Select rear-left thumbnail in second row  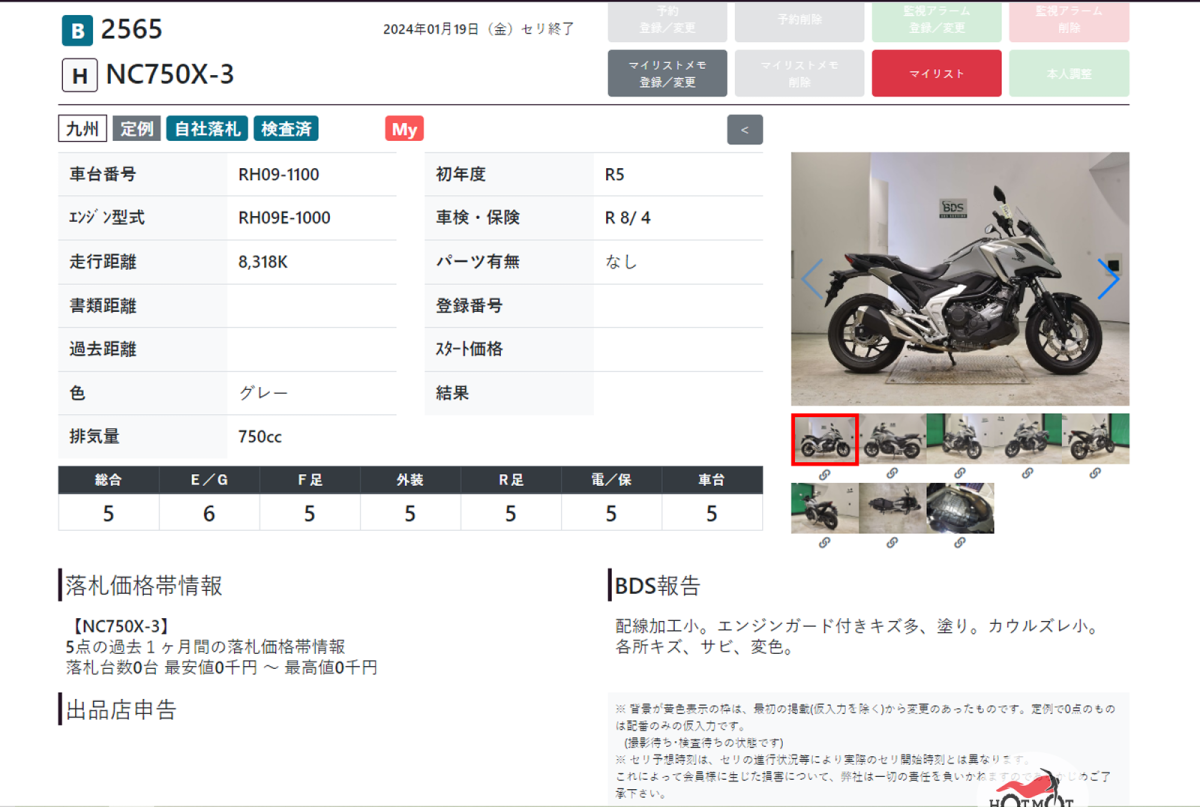pos(824,508)
